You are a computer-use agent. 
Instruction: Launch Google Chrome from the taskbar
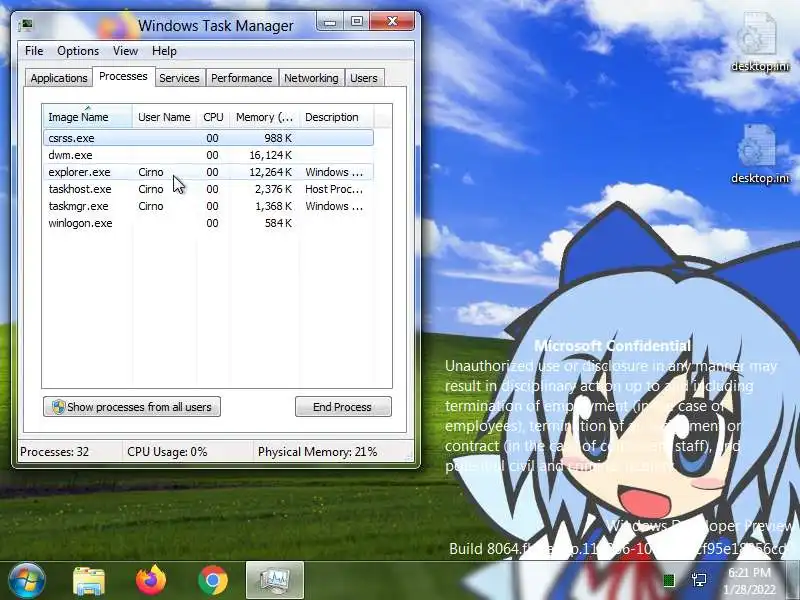213,580
